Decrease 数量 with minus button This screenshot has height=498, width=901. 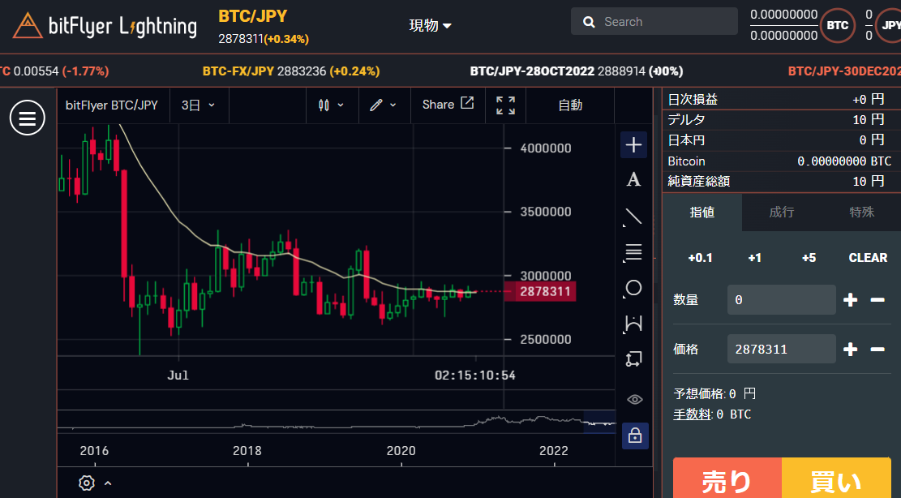(877, 300)
